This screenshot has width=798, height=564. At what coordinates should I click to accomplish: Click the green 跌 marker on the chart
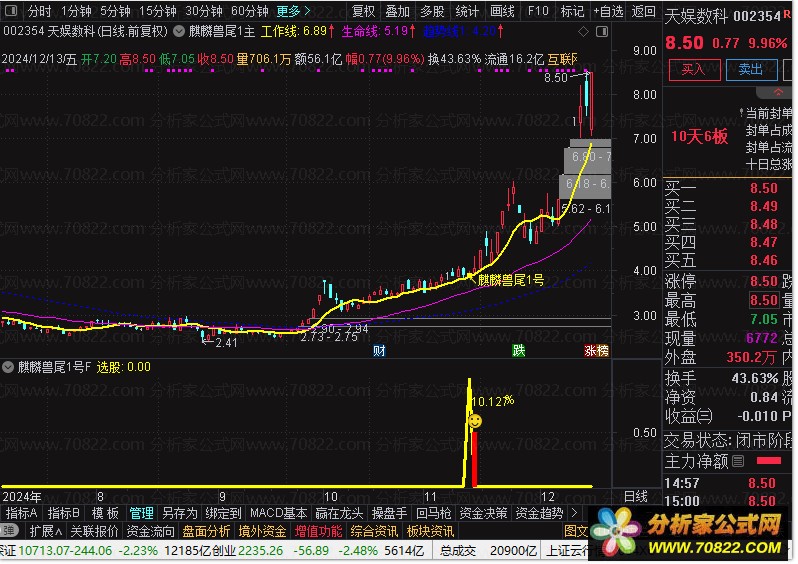point(518,350)
